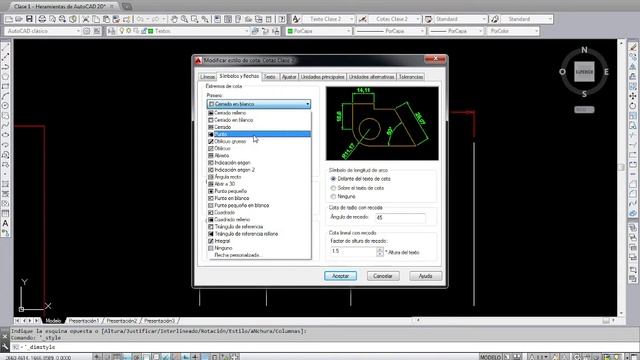The image size is (640, 360).
Task: Open the Standard multileader style dropdown
Action: coord(527,19)
